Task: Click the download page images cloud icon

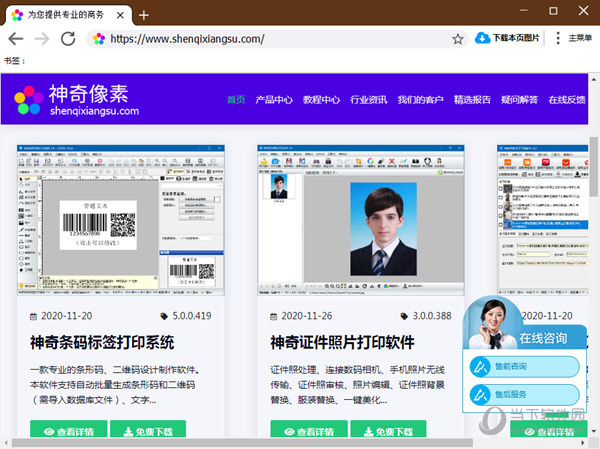Action: click(483, 38)
